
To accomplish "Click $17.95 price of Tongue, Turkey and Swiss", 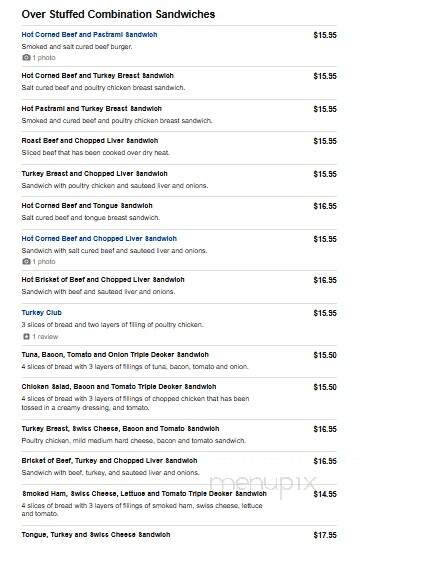I will tap(325, 535).
